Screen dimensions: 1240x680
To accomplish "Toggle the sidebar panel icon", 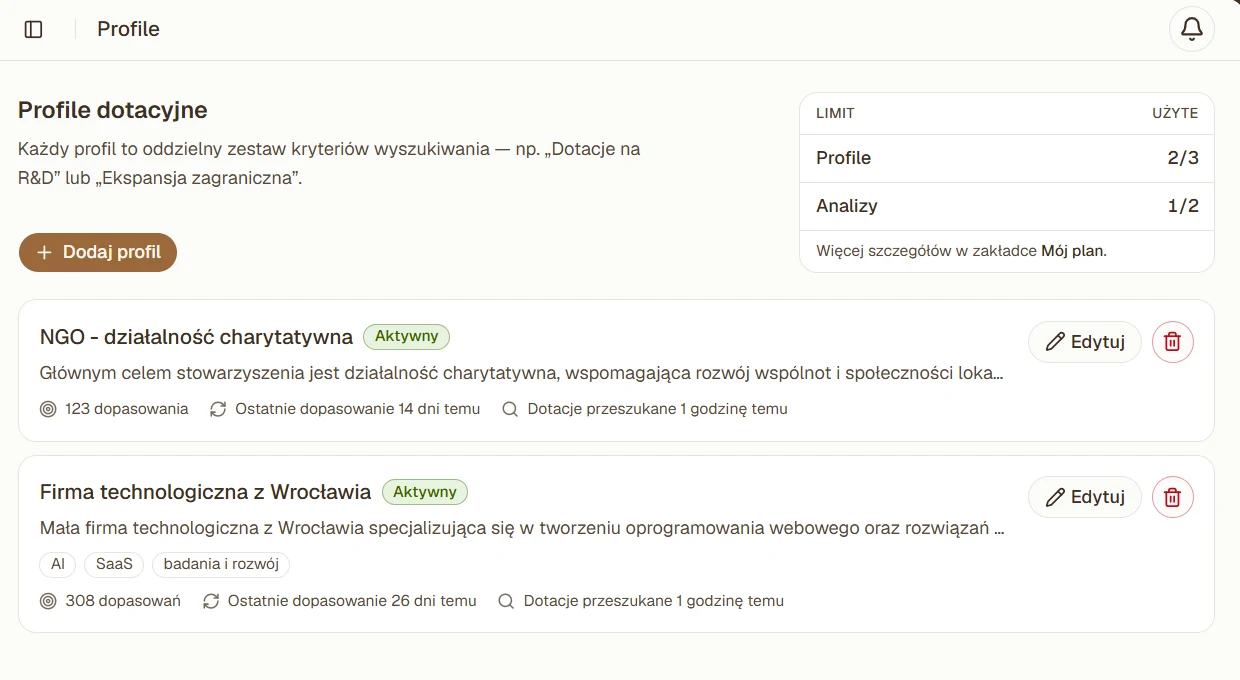I will click(x=33, y=29).
